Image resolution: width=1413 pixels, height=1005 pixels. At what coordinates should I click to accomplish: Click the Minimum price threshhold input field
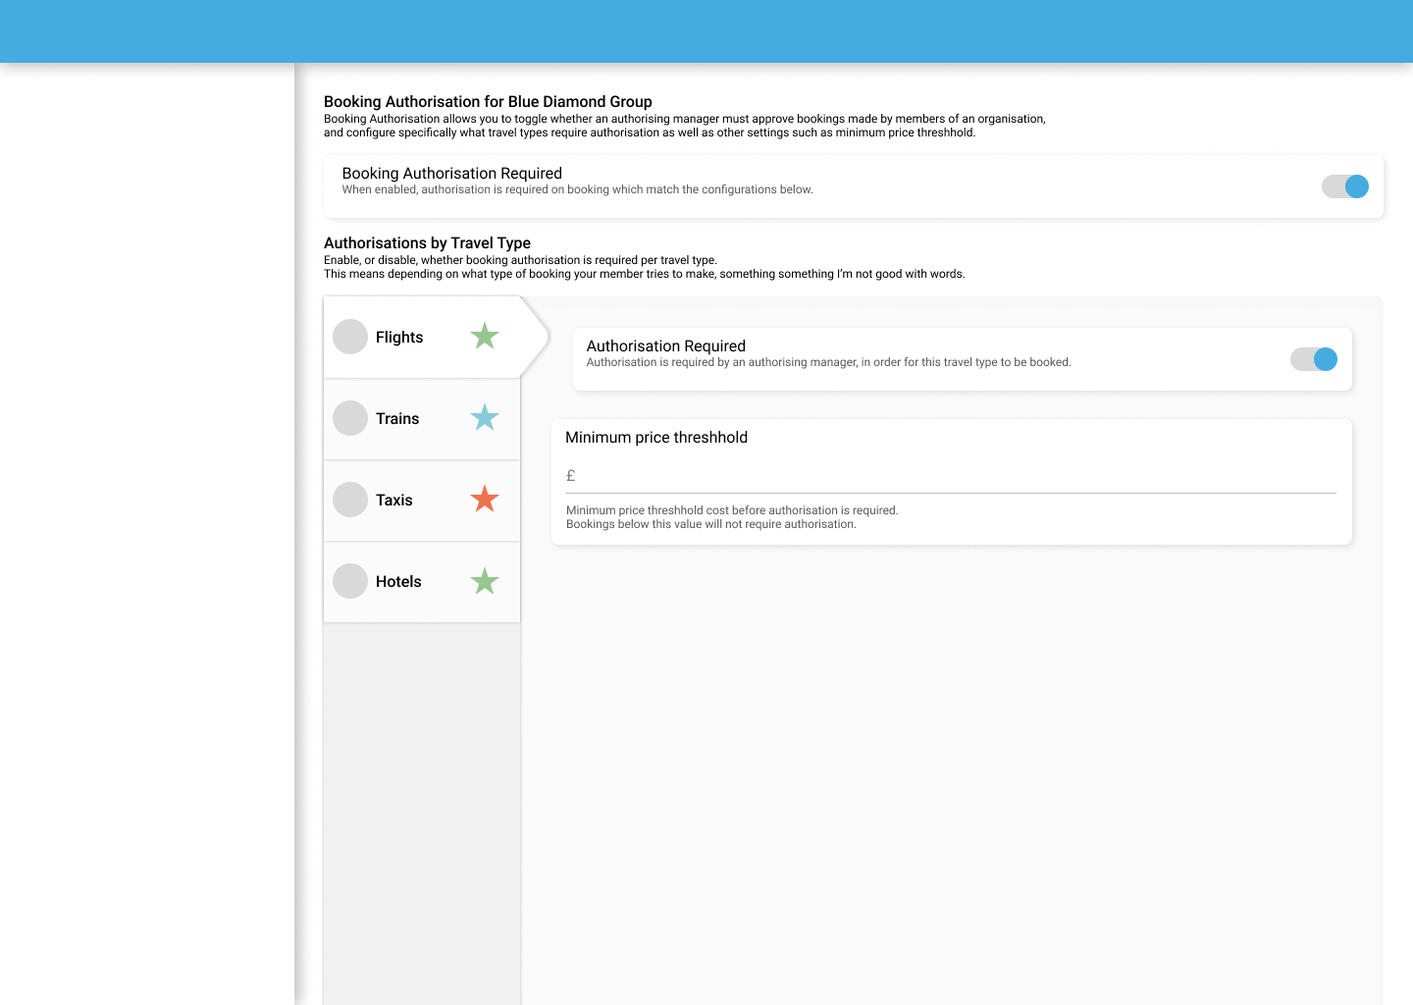point(950,474)
